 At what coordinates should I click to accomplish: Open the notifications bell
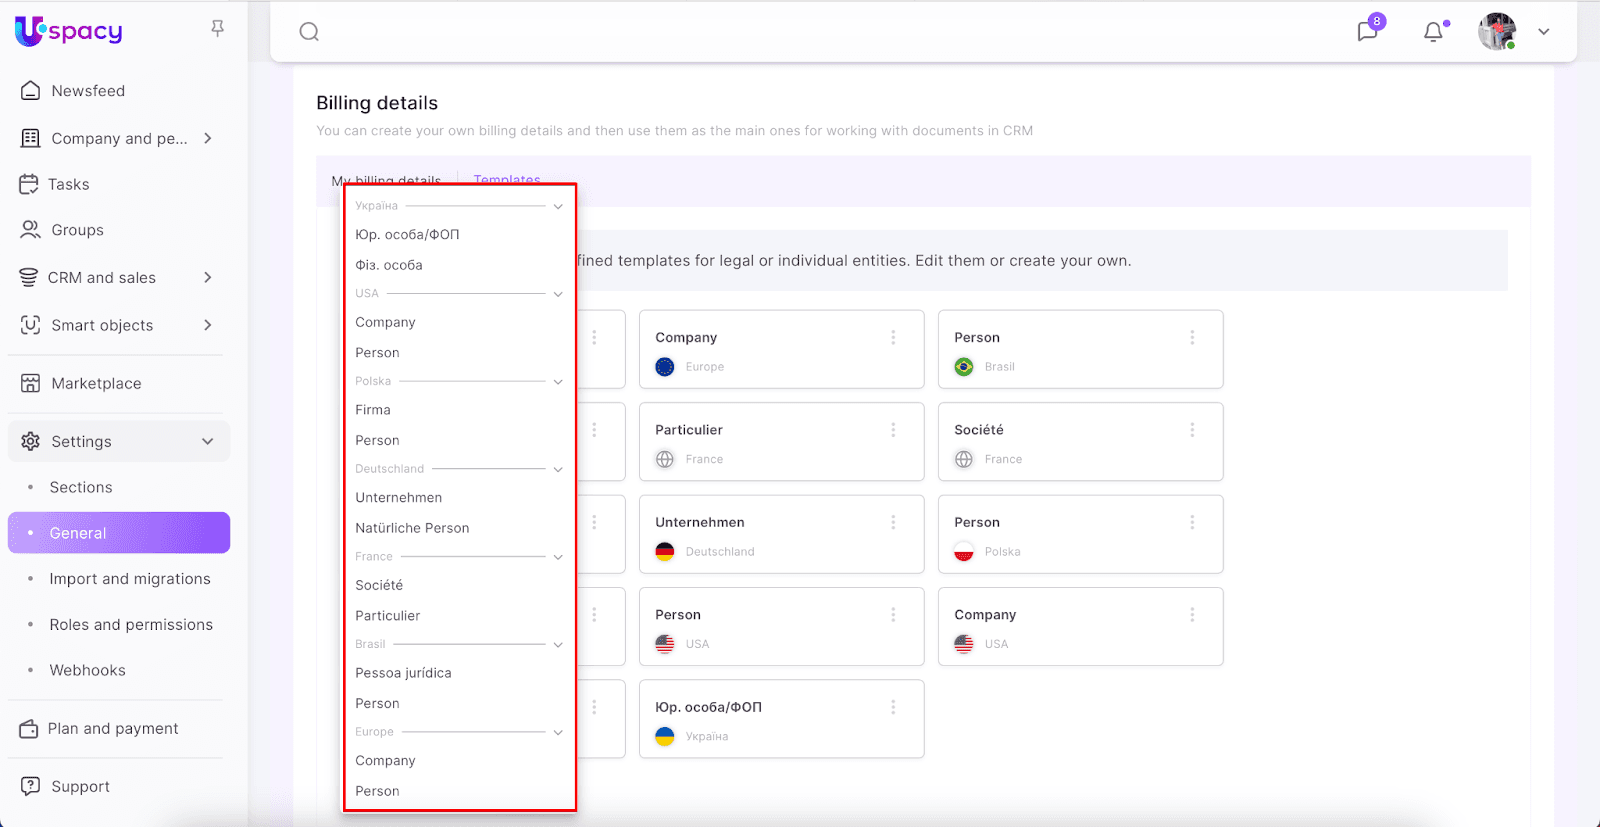coord(1433,32)
